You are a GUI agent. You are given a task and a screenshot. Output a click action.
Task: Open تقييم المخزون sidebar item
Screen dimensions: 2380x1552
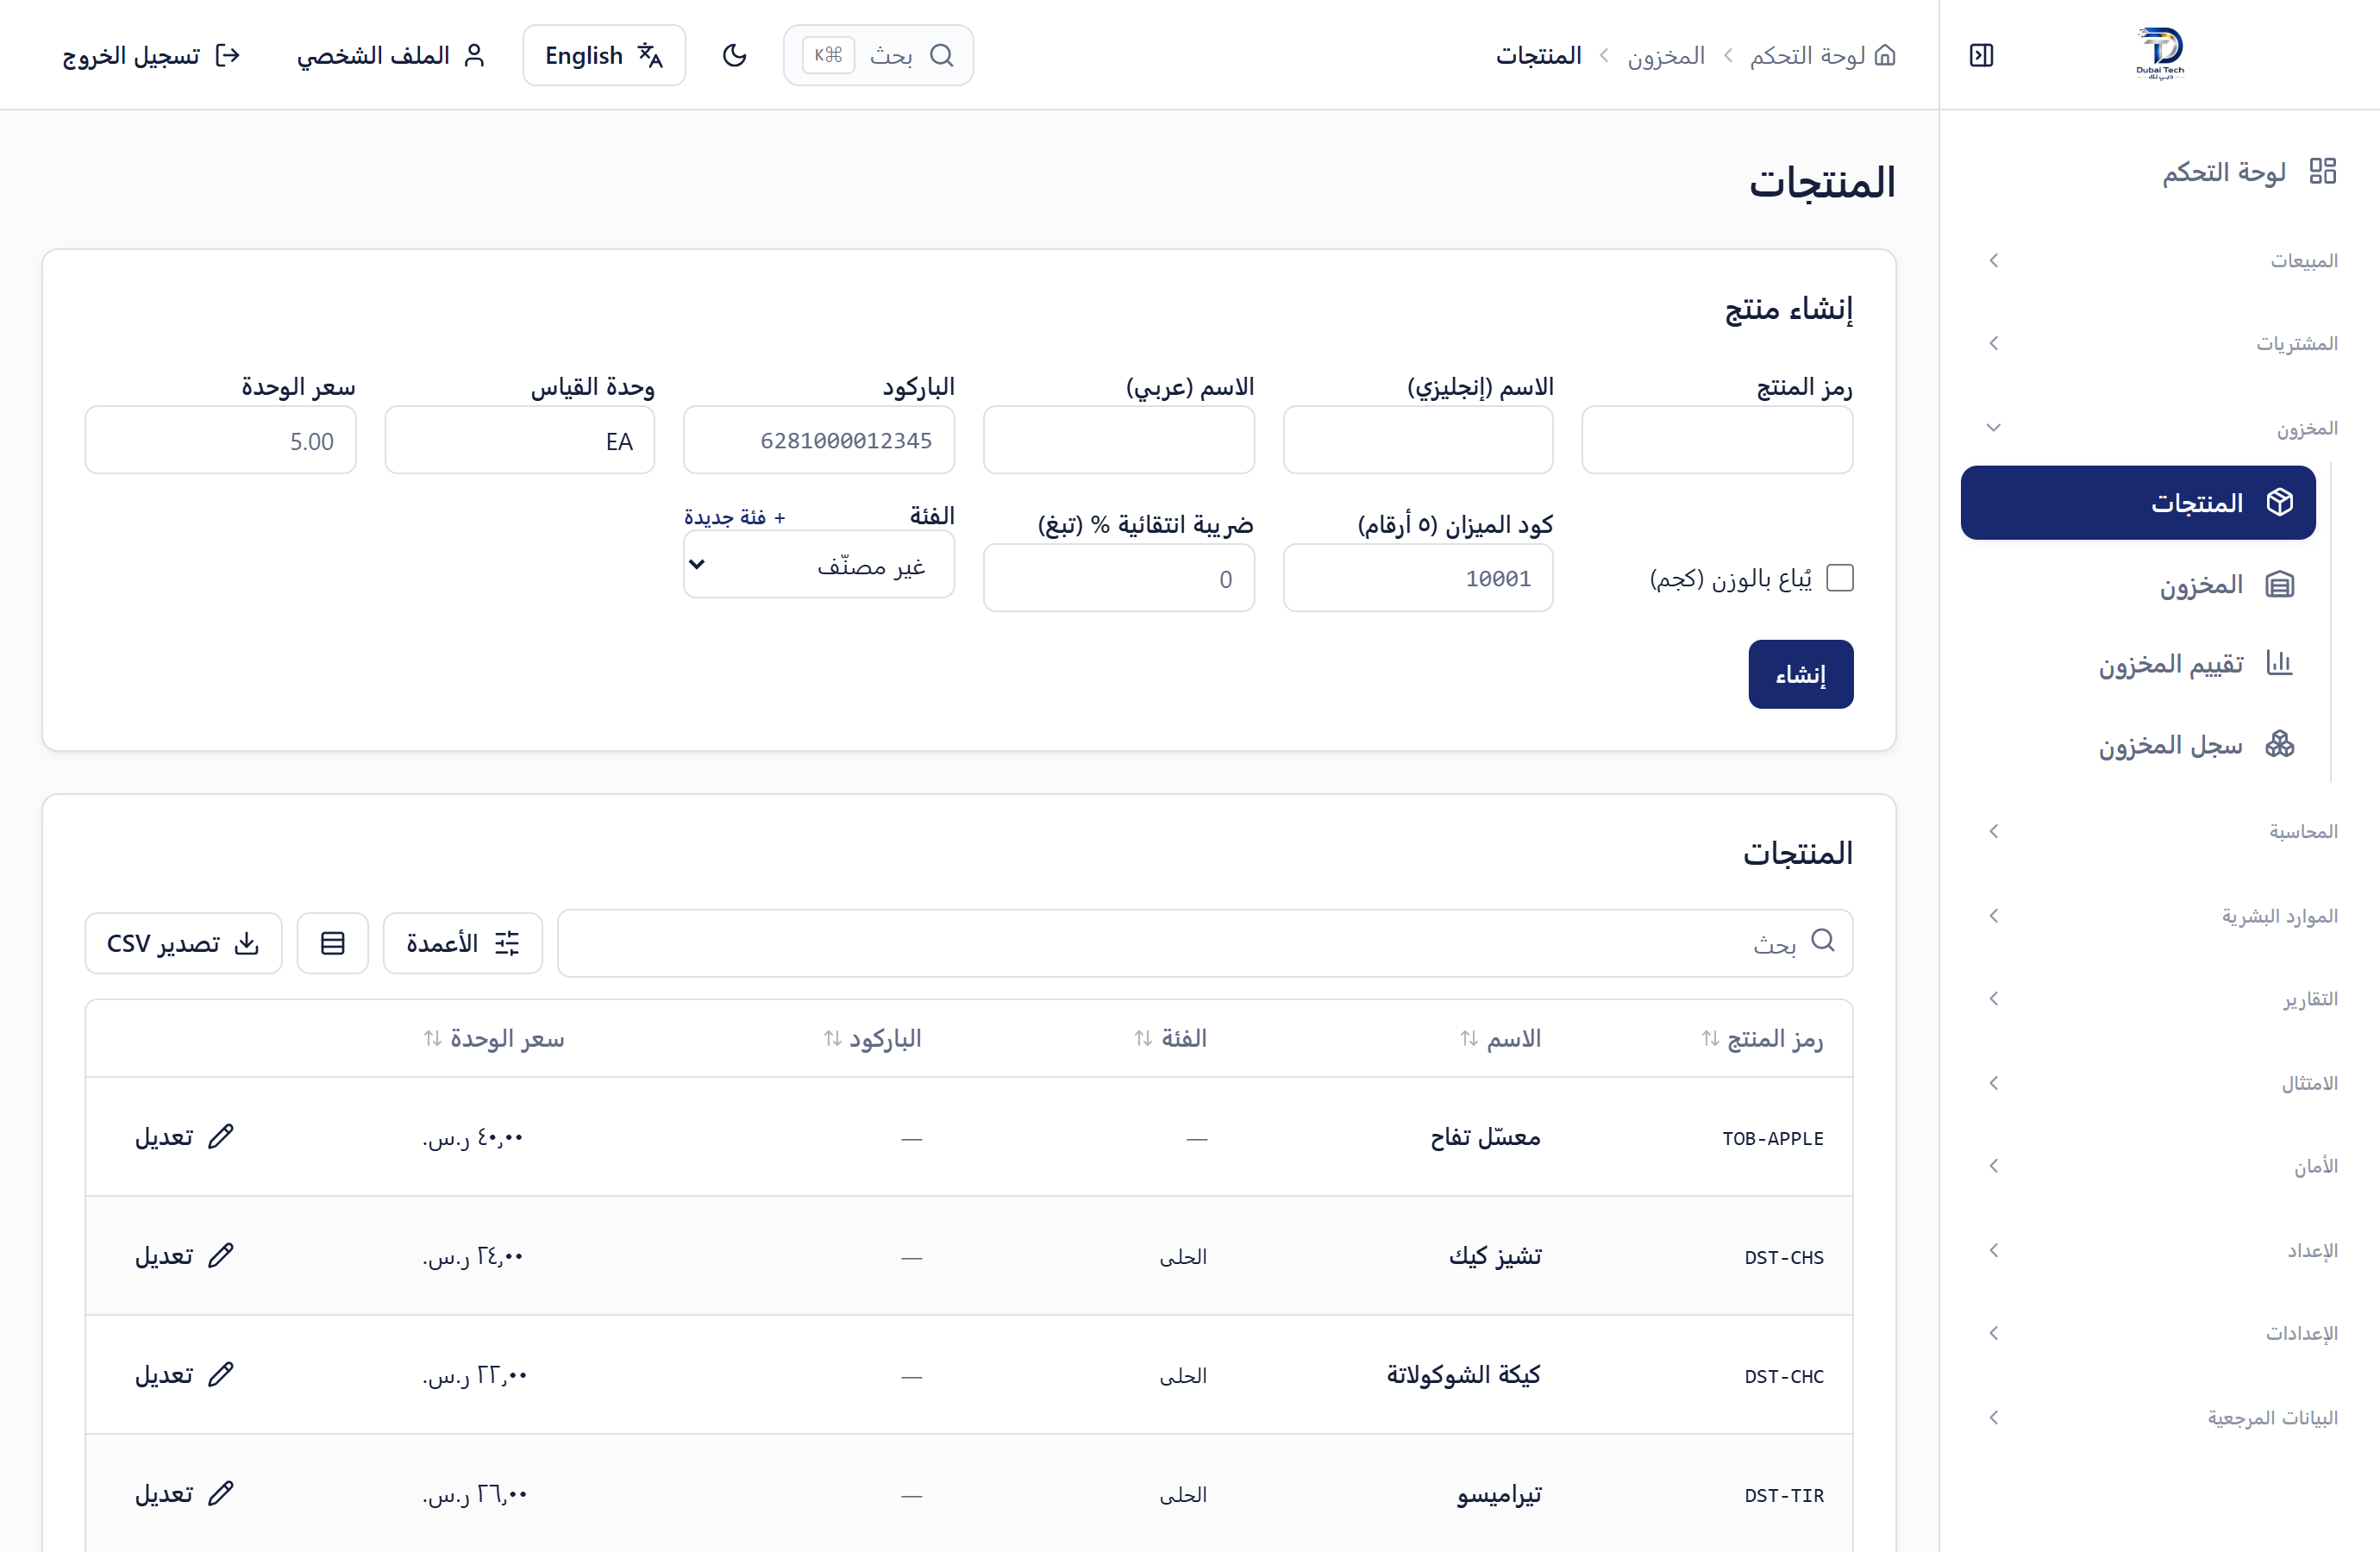[x=2138, y=664]
